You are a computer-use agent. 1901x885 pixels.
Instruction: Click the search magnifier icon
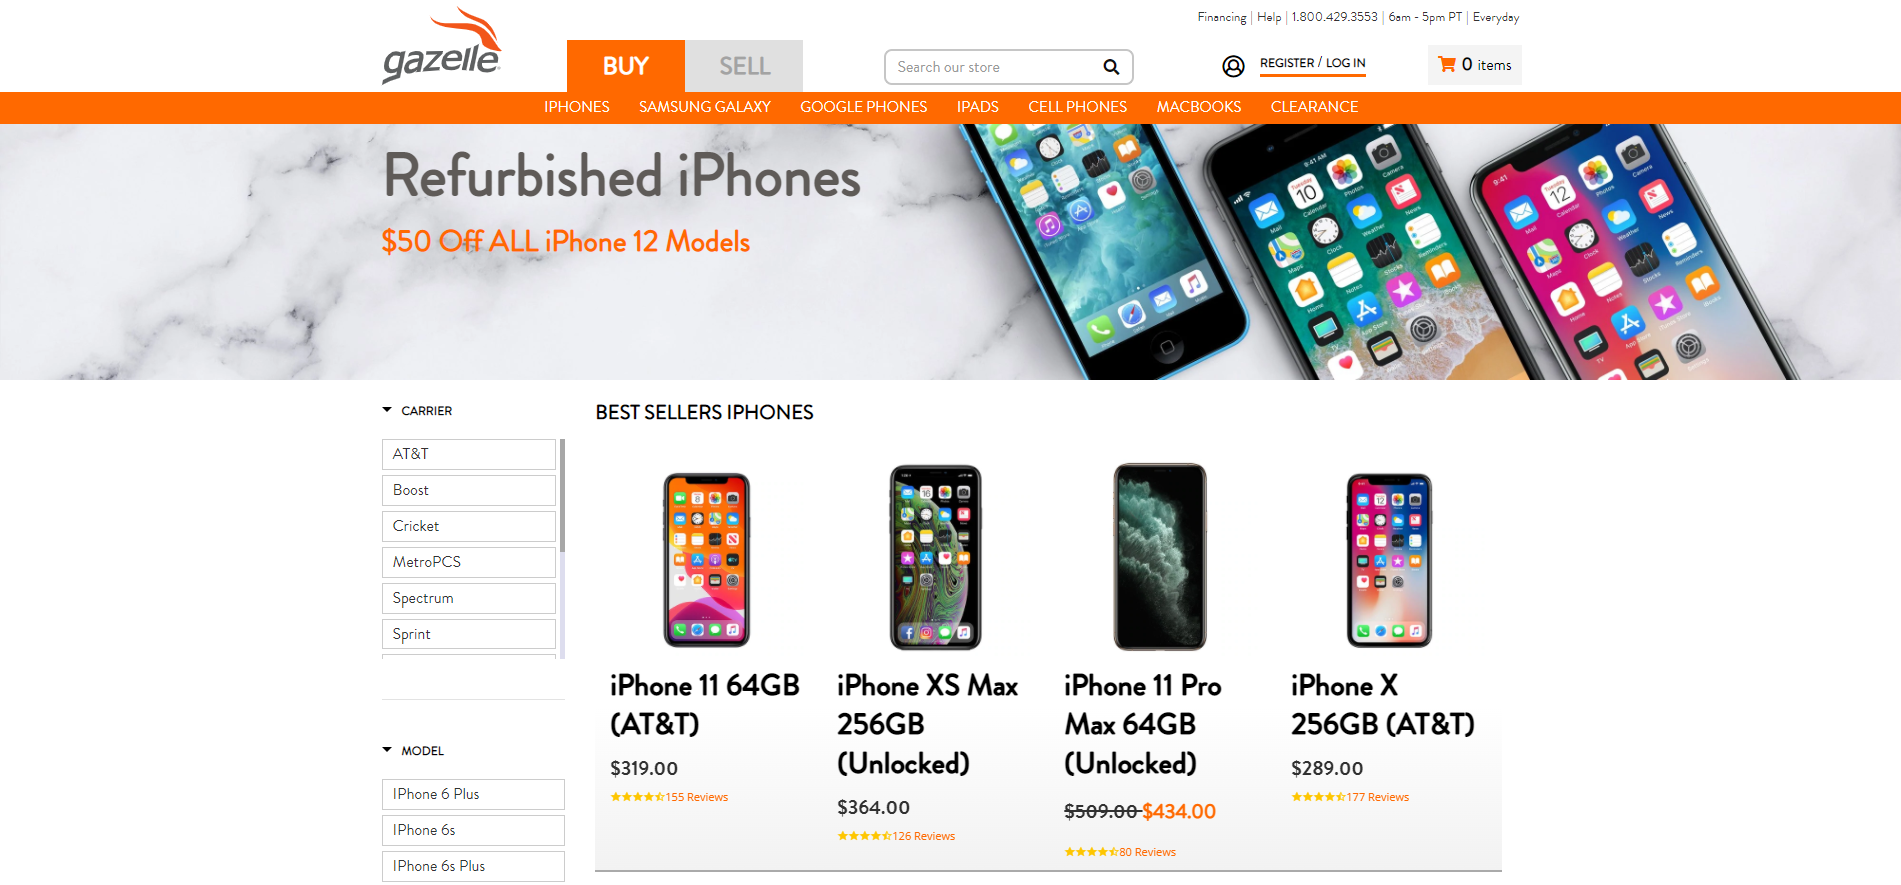coord(1110,67)
